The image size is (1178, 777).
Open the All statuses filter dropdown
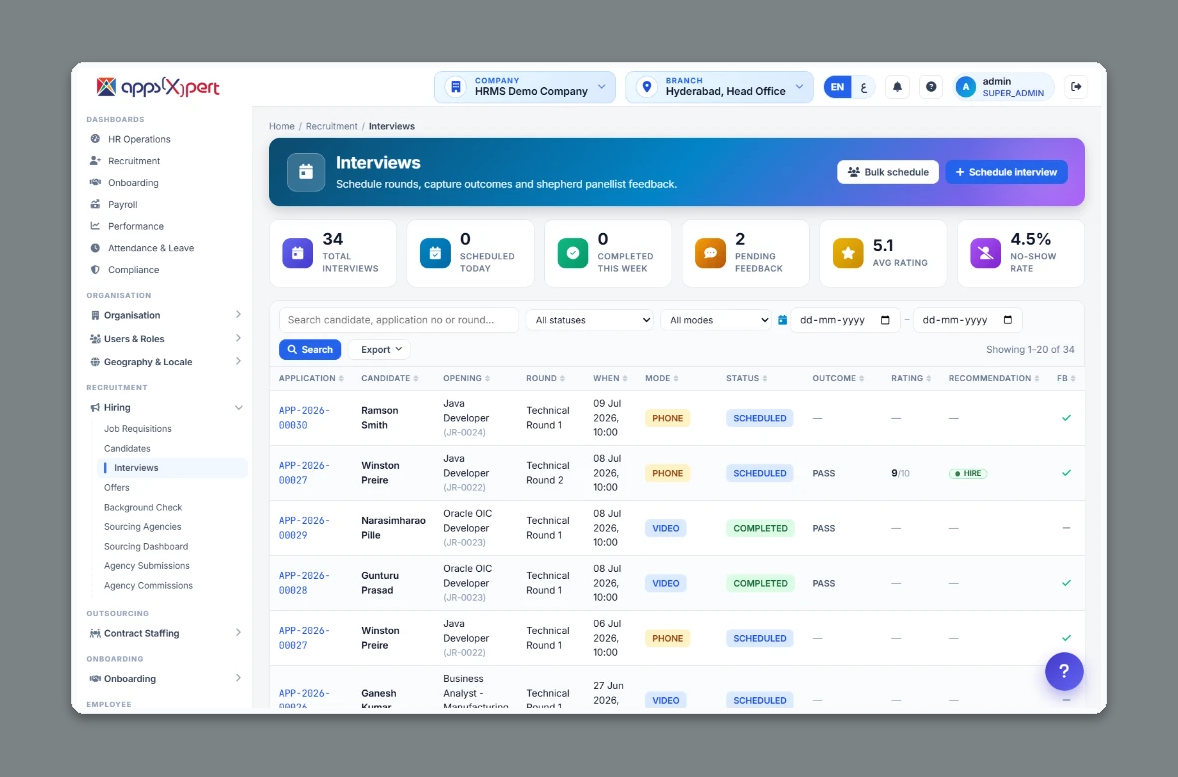590,320
